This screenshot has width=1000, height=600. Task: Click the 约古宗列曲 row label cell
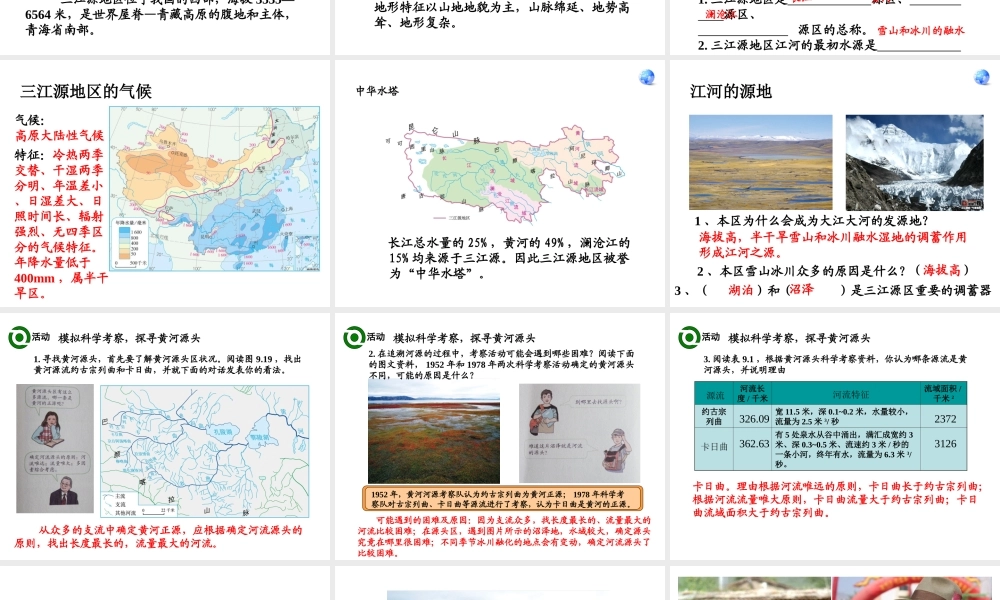[714, 417]
